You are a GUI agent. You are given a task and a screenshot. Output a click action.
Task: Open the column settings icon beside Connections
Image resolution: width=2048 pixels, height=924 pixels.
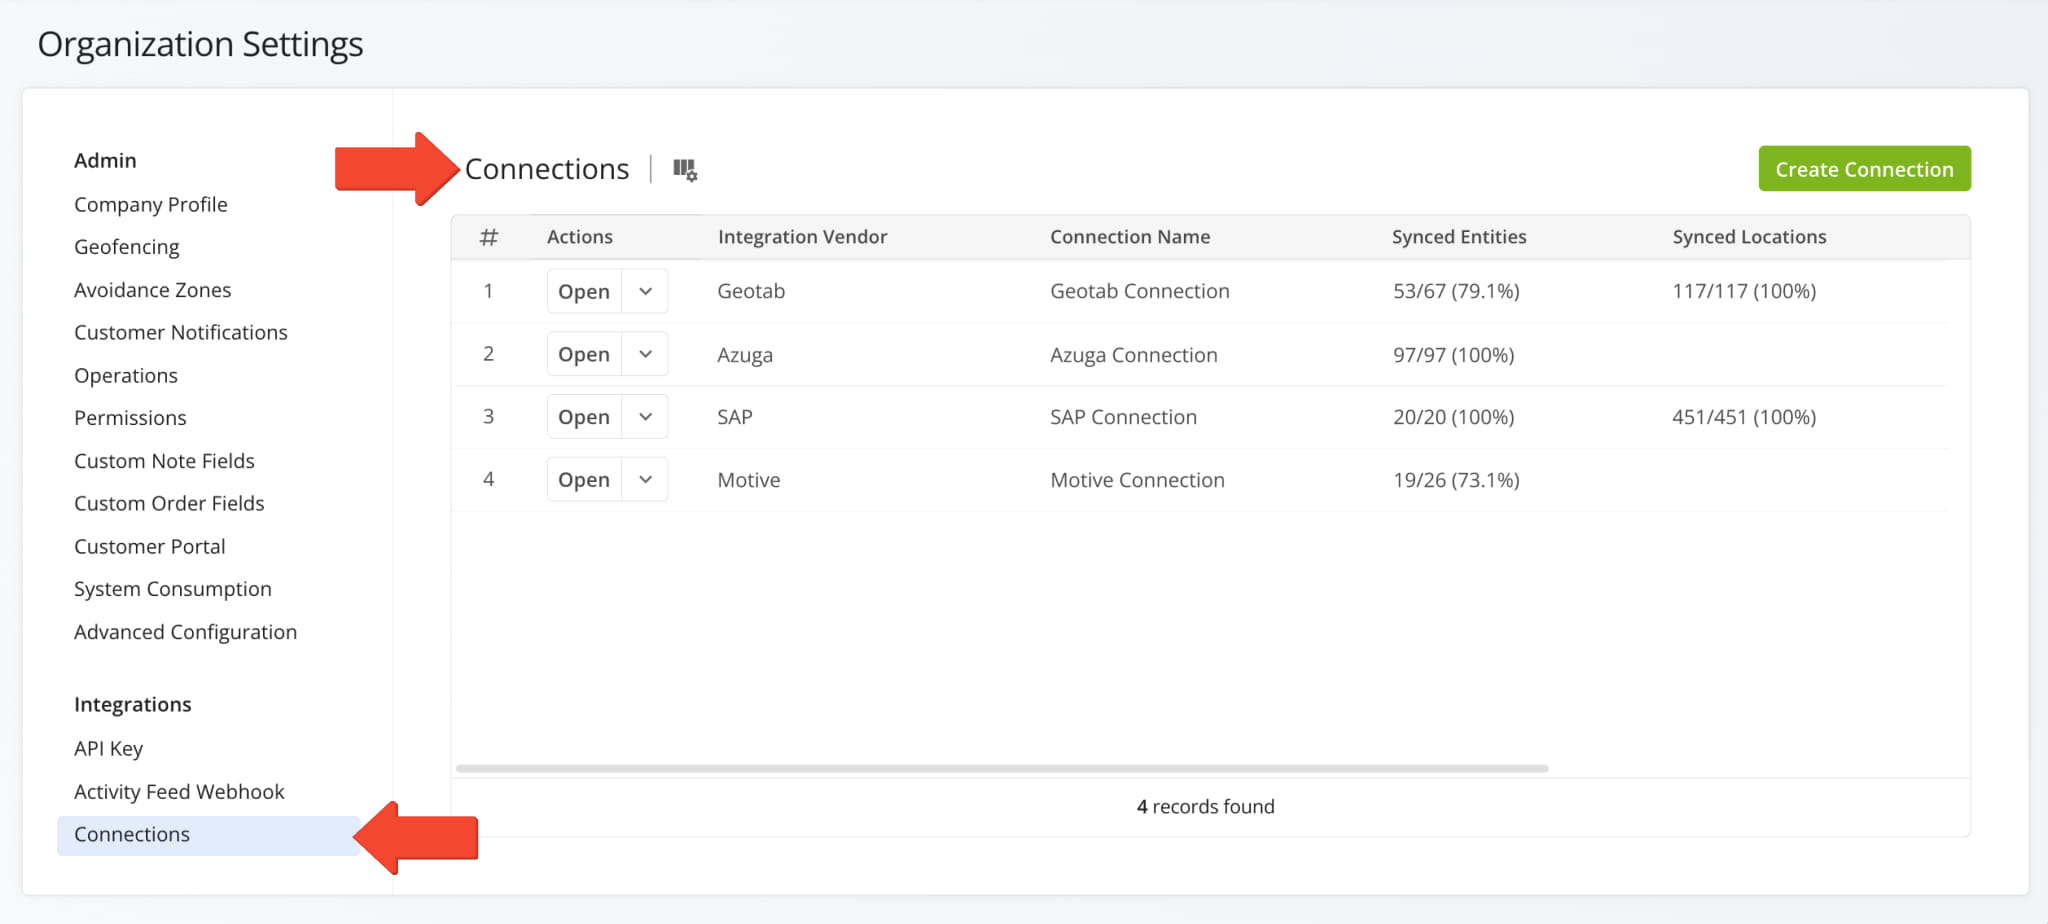[x=685, y=170]
